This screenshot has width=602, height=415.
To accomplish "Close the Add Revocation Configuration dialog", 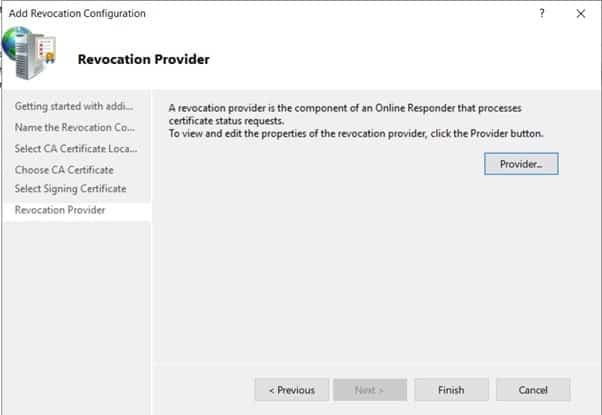I will click(x=581, y=14).
